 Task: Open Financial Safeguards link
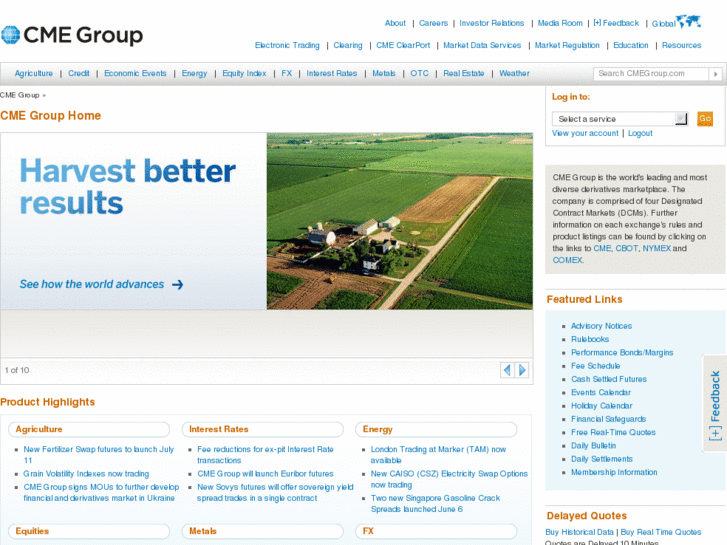coord(608,419)
